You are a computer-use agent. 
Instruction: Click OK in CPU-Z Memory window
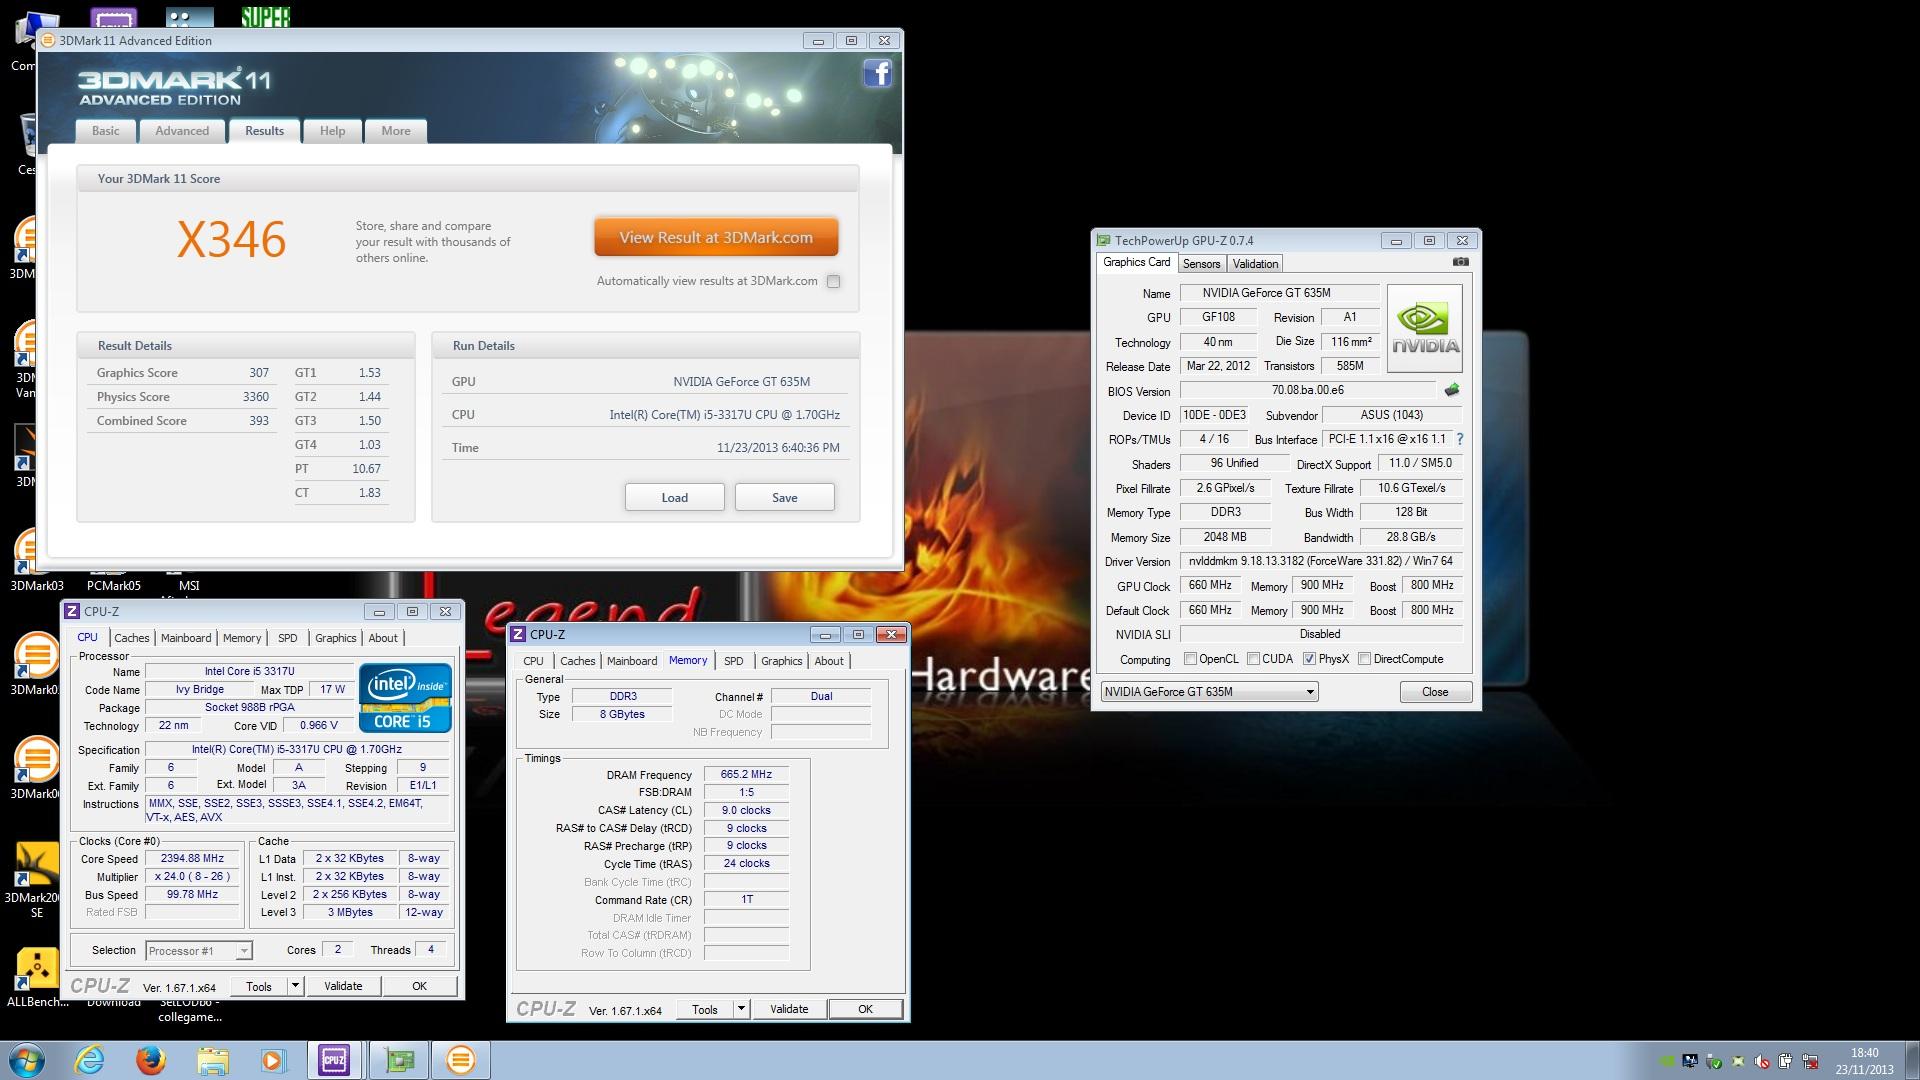tap(865, 1009)
